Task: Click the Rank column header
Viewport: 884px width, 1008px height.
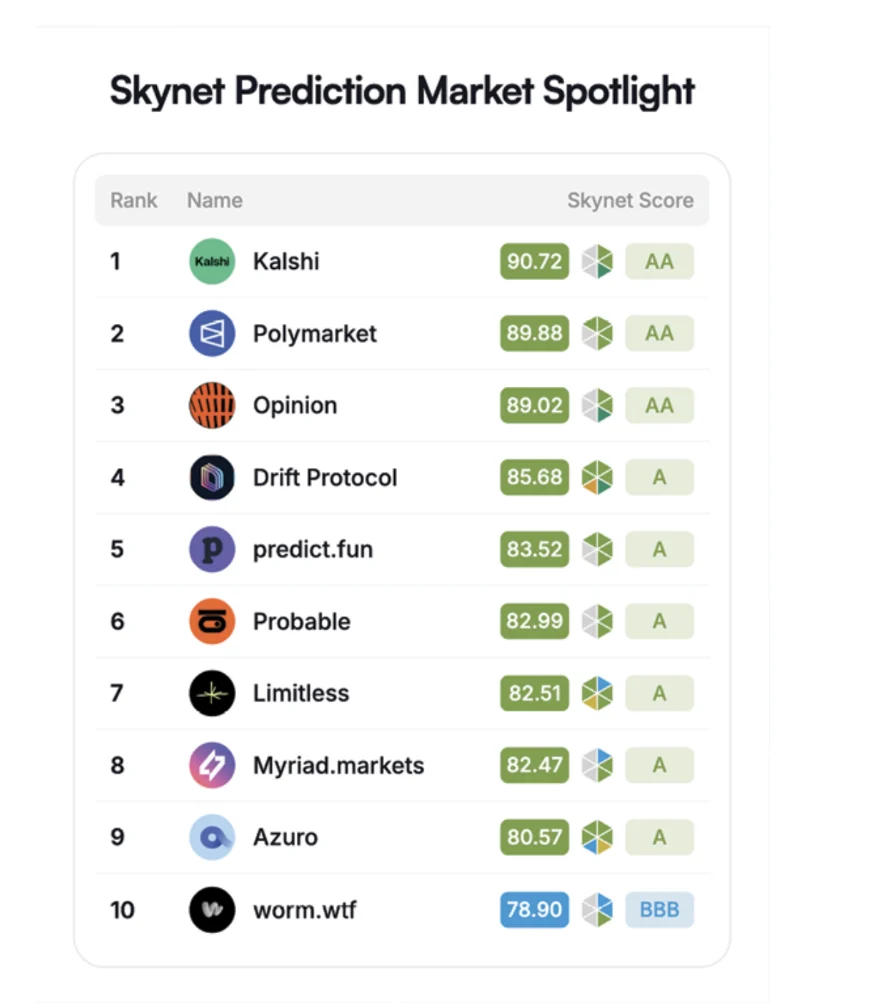Action: (133, 200)
